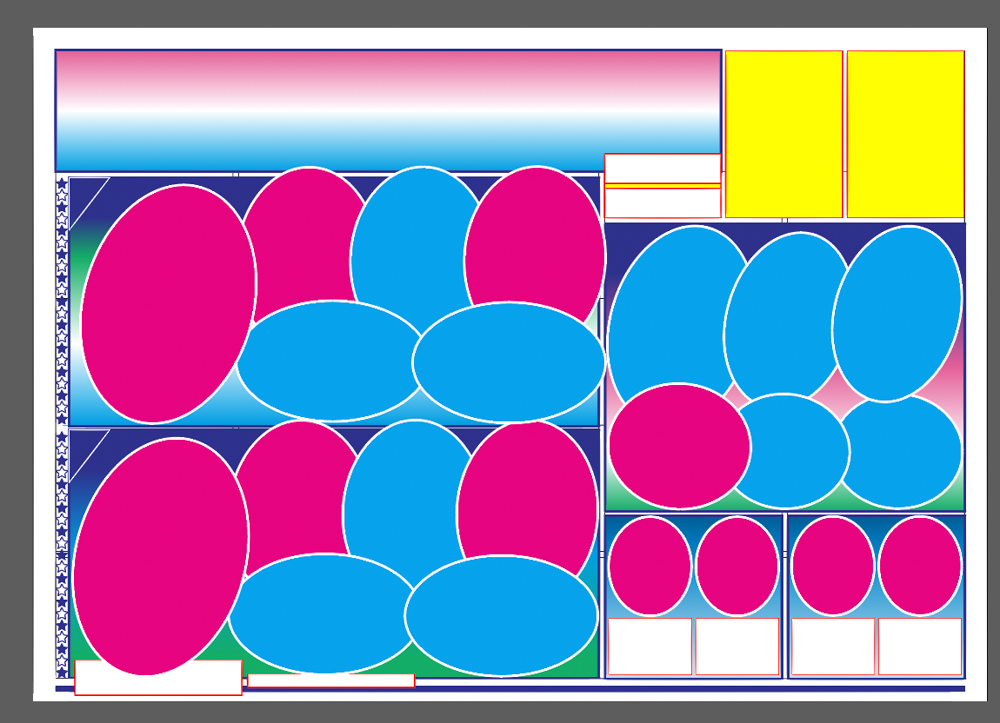Select the star border strip along the left edge
1000x723 pixels.
62,427
